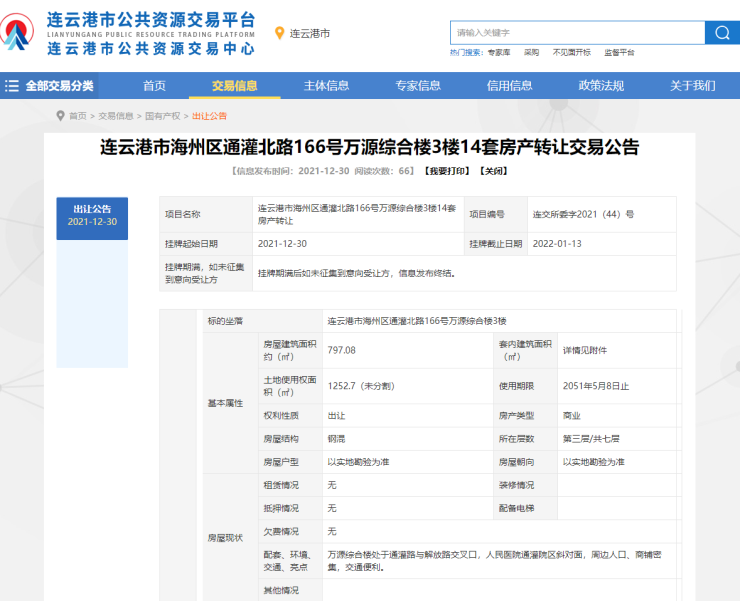Image resolution: width=740 pixels, height=601 pixels.
Task: Click the magnifier search button
Action: [722, 33]
